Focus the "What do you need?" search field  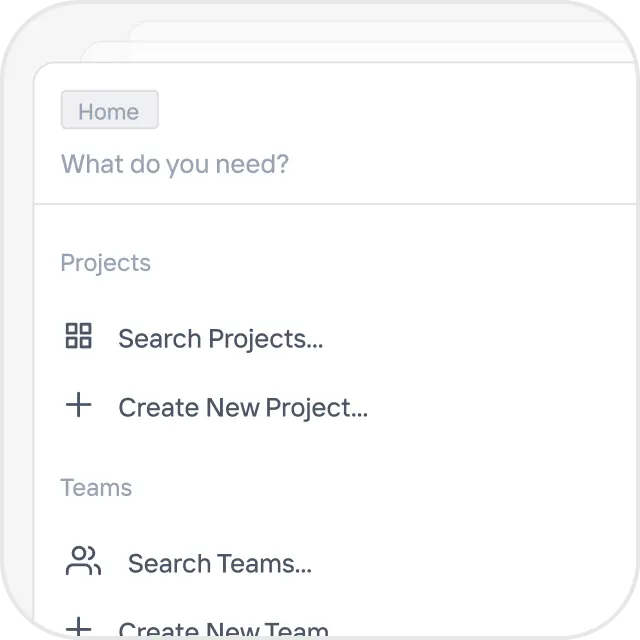175,164
